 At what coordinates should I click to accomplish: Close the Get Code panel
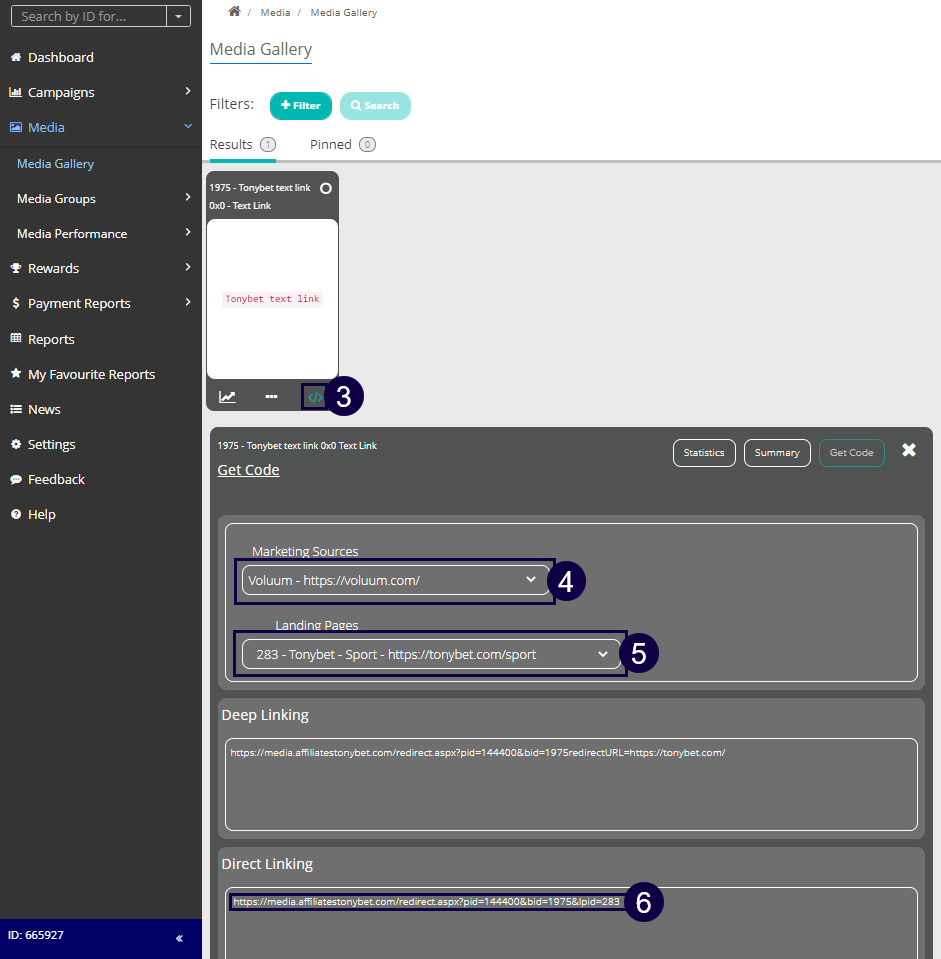[x=908, y=451]
